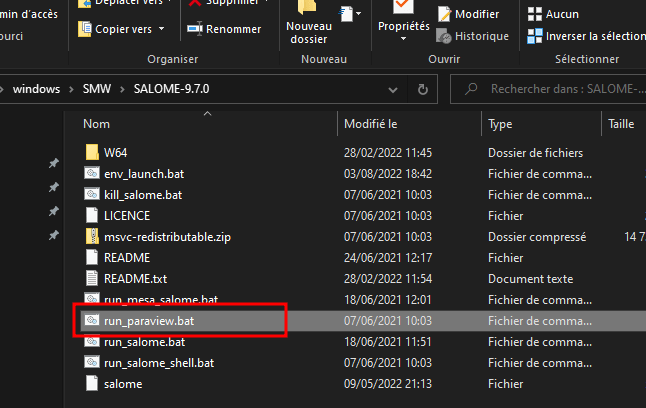
Task: Click the W64 folder icon
Action: [x=92, y=152]
